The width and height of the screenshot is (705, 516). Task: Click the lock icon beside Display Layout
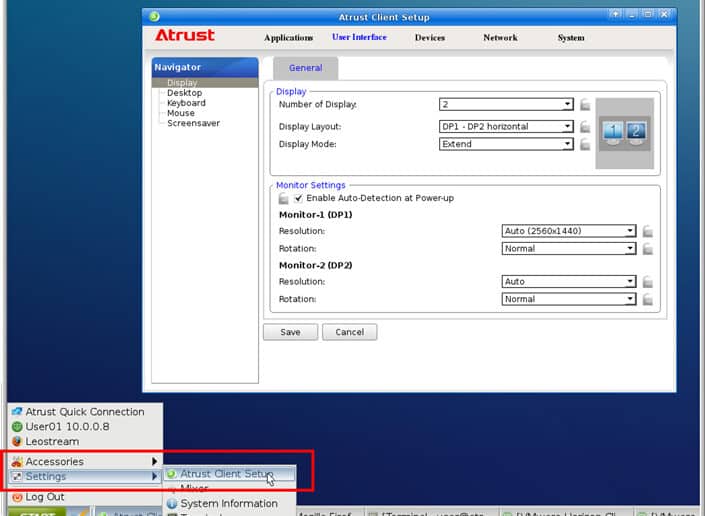pyautogui.click(x=585, y=127)
